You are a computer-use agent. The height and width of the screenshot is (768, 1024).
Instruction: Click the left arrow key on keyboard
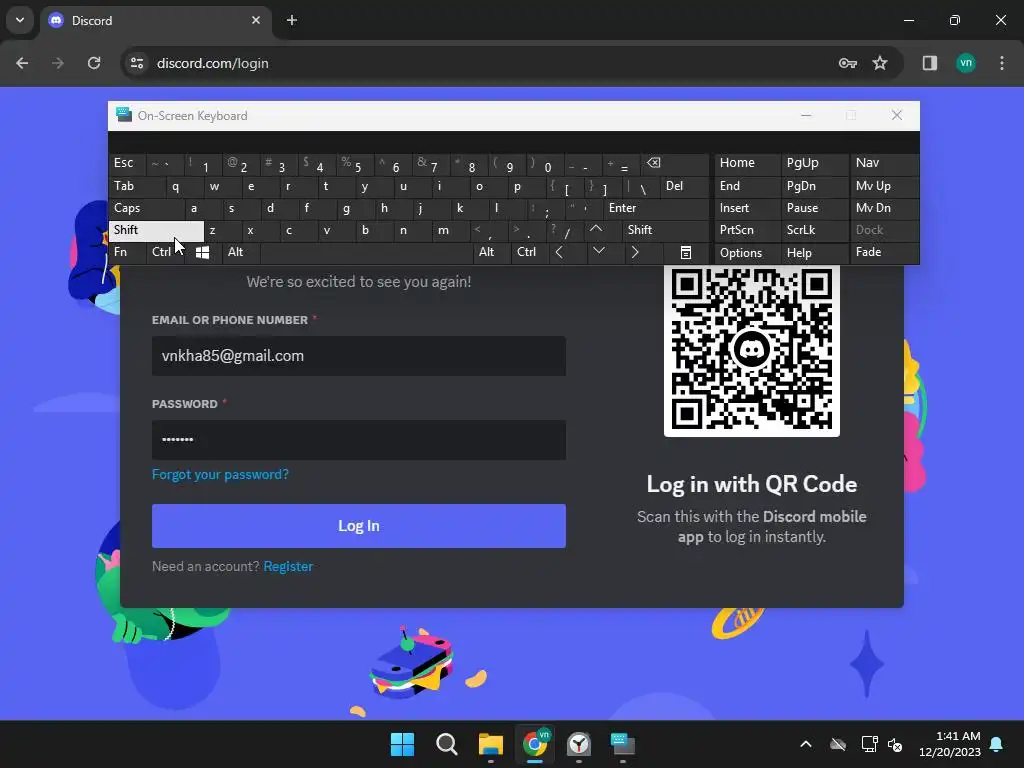pos(559,252)
